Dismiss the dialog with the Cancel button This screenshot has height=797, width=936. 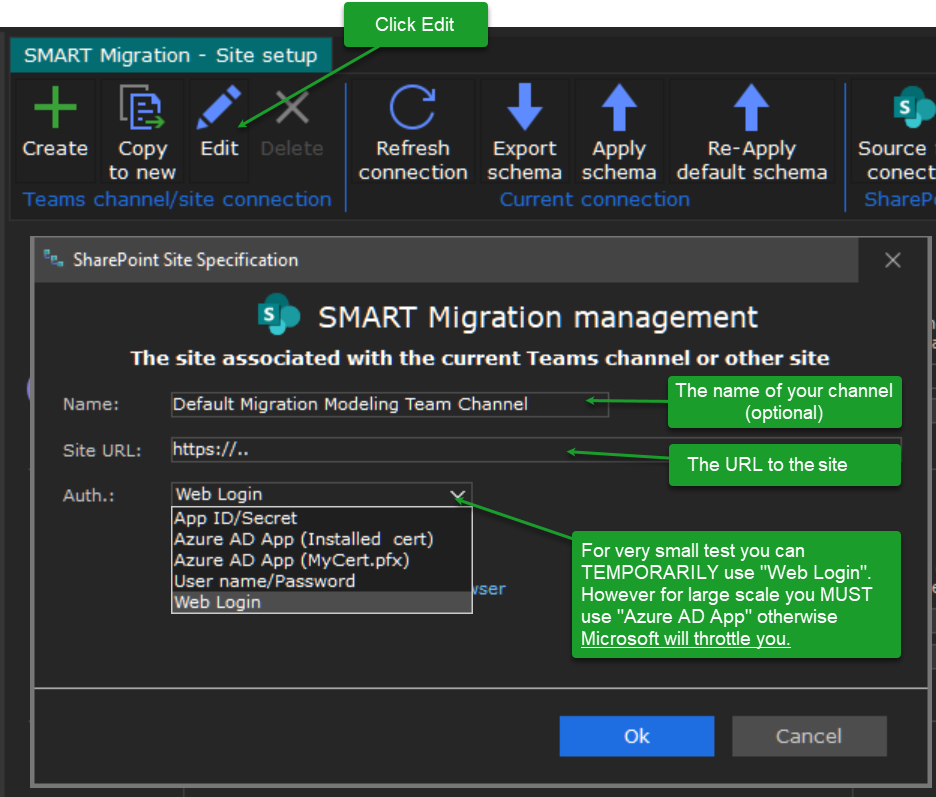point(809,736)
